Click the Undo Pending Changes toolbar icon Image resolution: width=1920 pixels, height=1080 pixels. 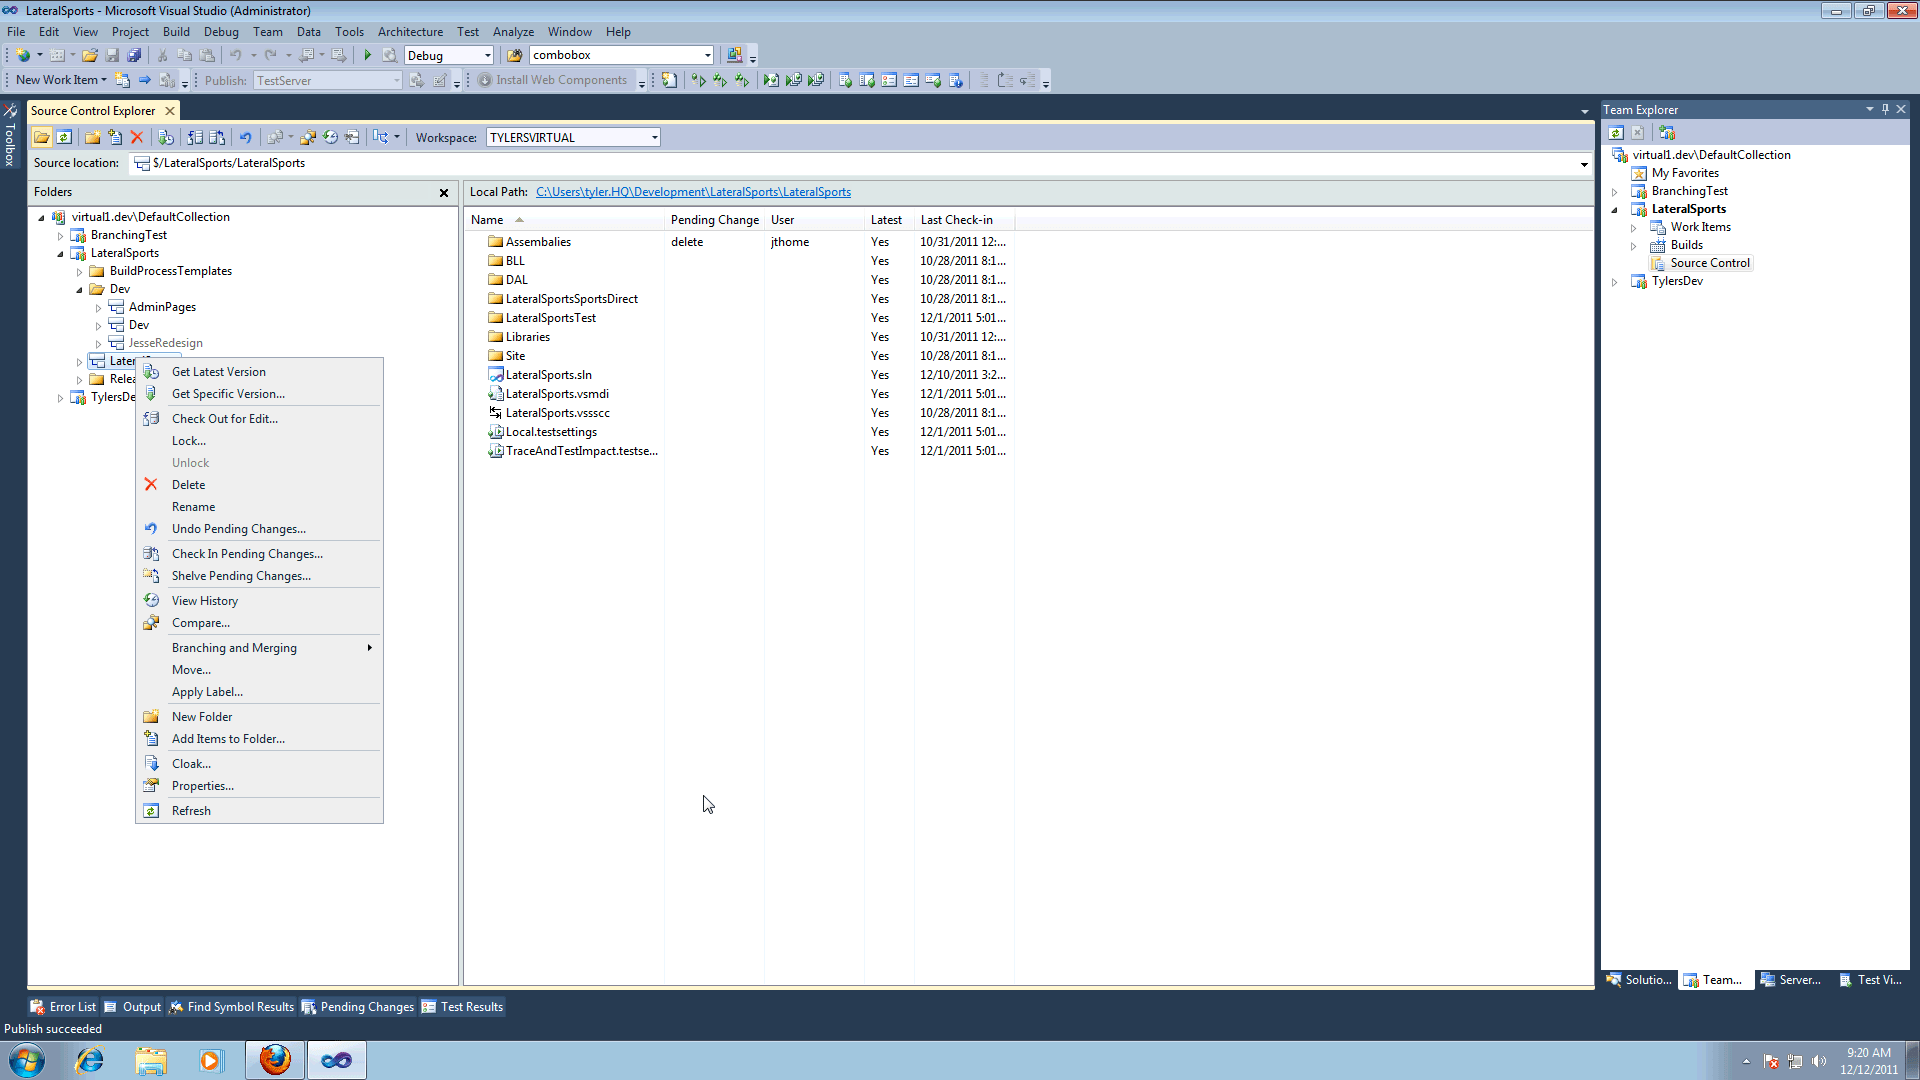point(245,137)
